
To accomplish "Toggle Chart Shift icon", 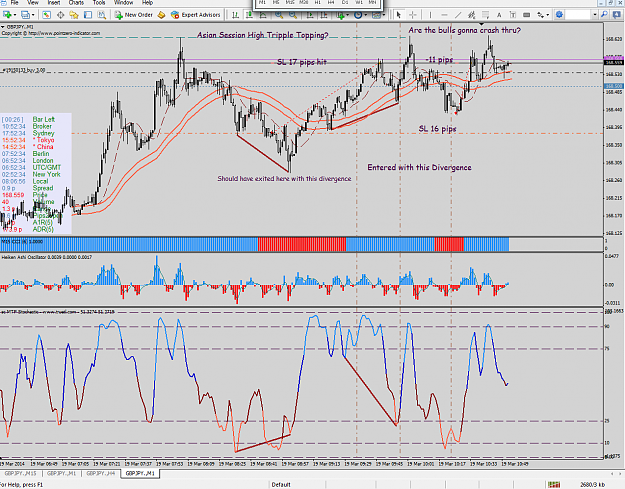I will coord(324,15).
